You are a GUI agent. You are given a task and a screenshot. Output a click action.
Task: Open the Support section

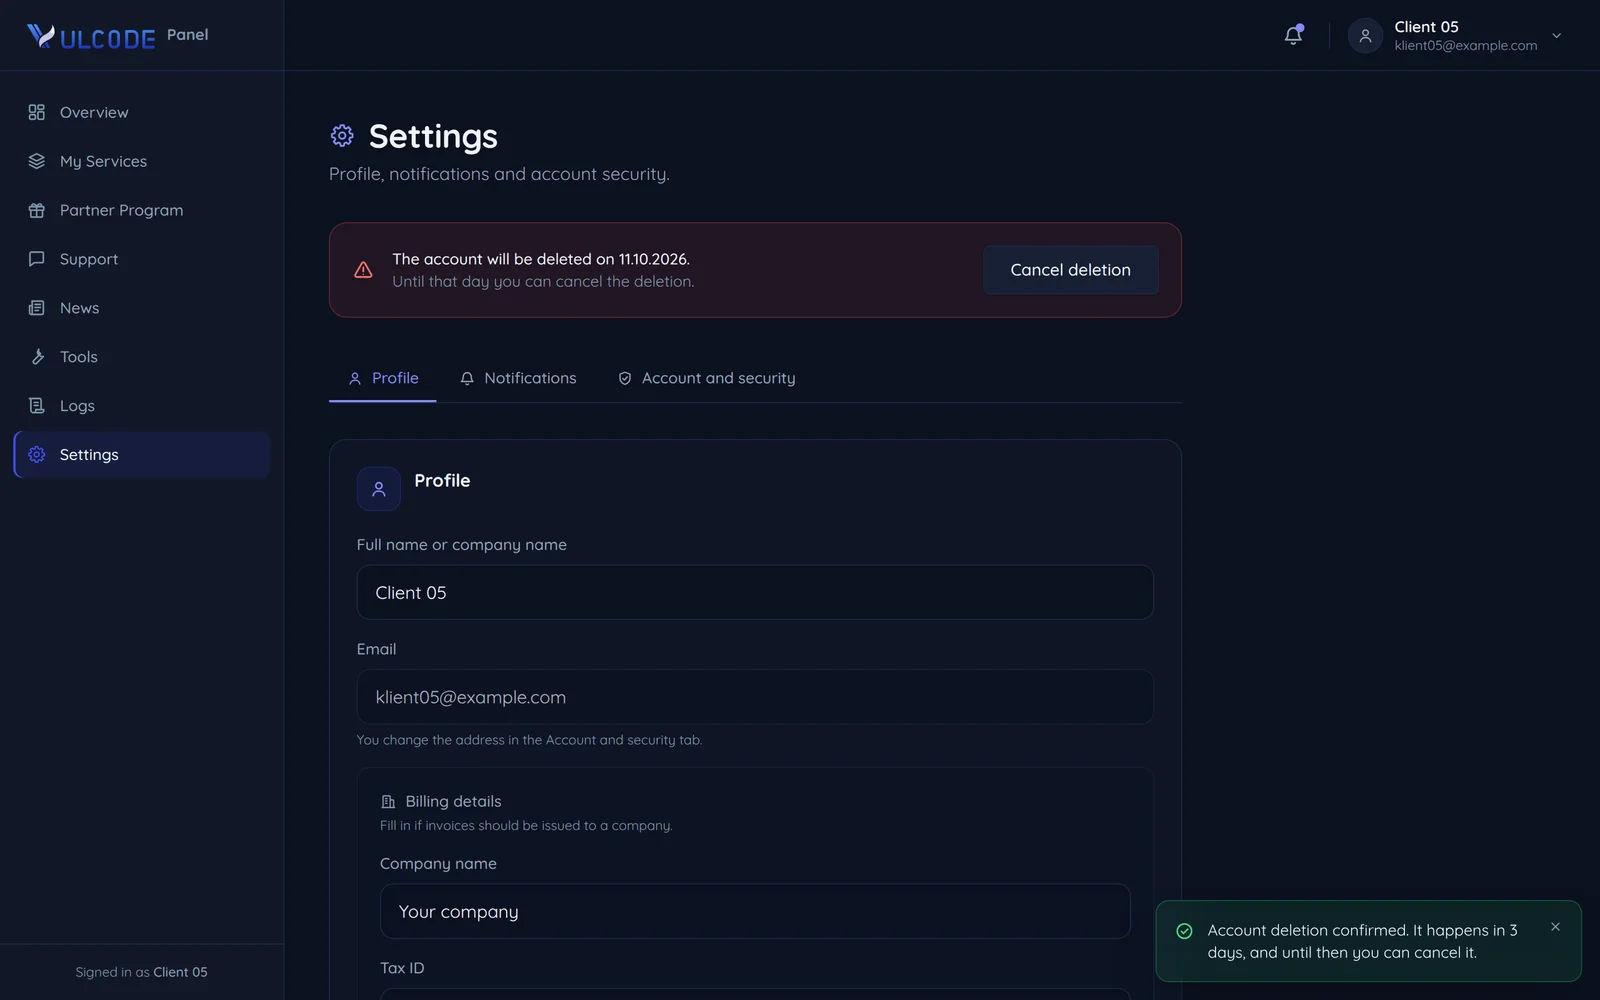point(142,259)
